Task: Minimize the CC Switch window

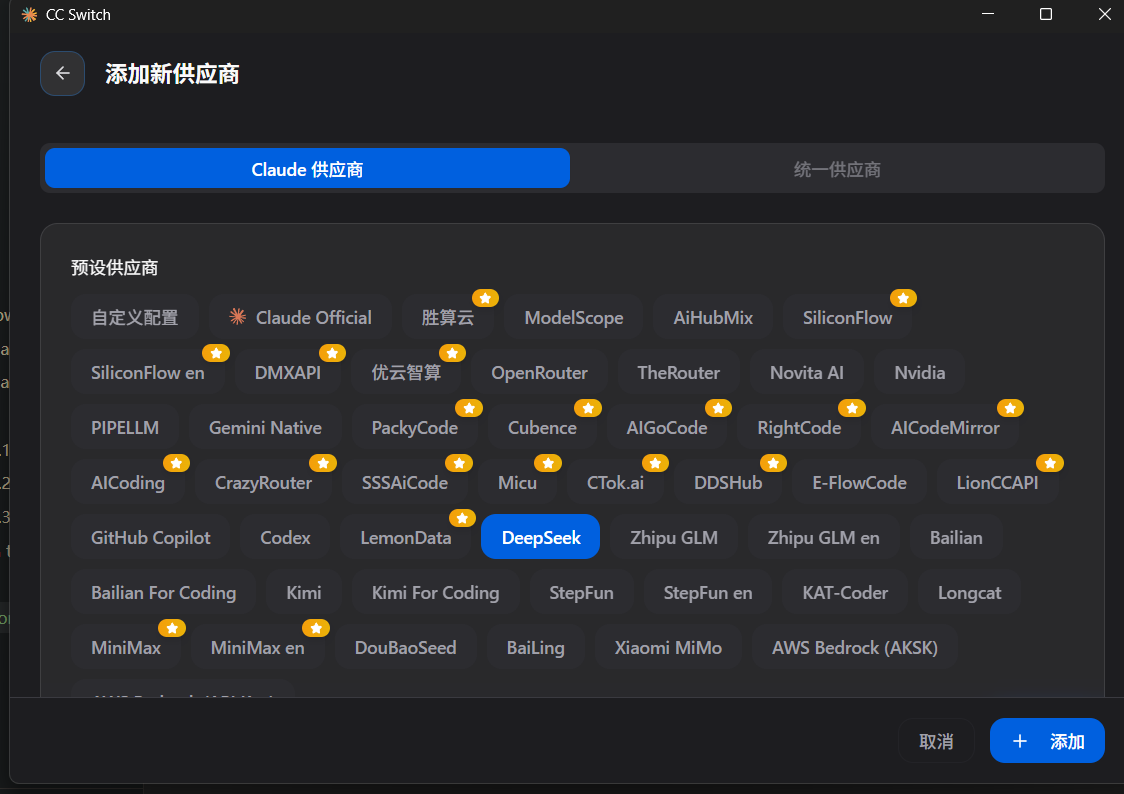Action: [988, 14]
